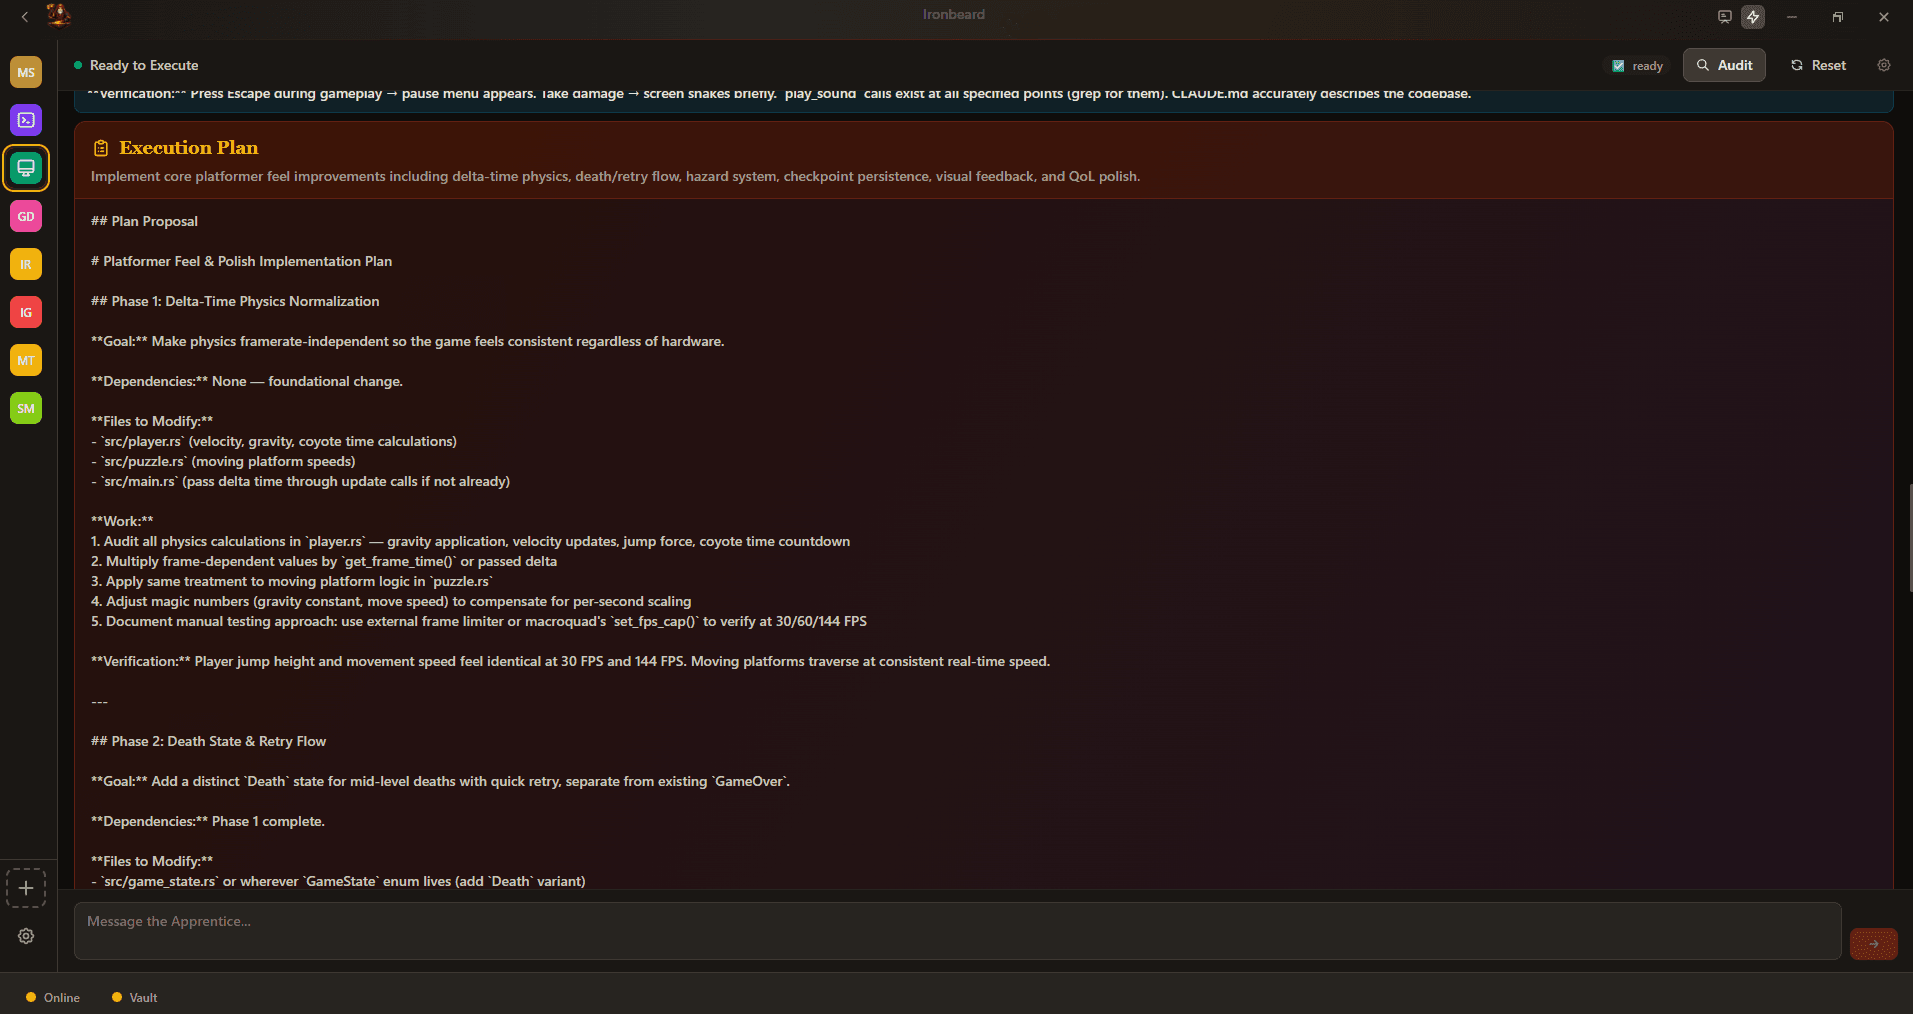Image resolution: width=1913 pixels, height=1014 pixels.
Task: Click the Audit button
Action: 1723,65
